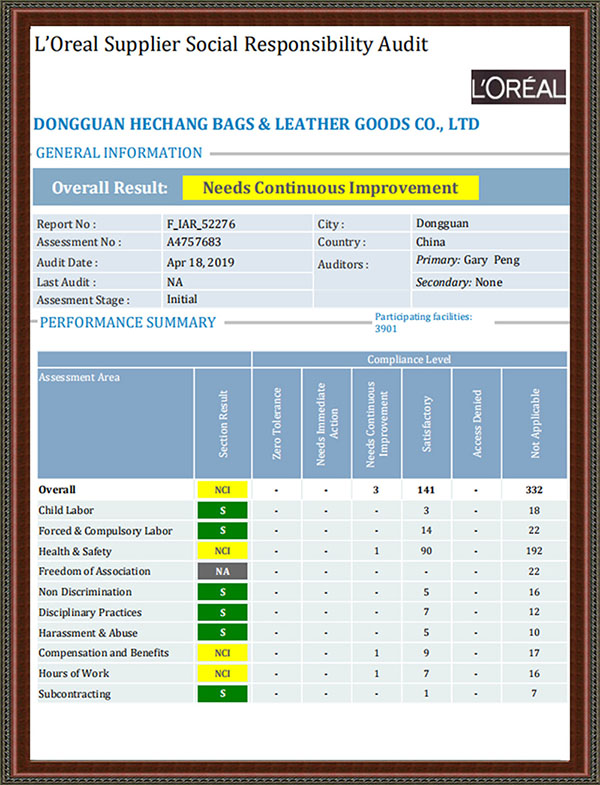Image resolution: width=600 pixels, height=785 pixels.
Task: Click the Harassment & Abuse row label
Action: (x=88, y=633)
